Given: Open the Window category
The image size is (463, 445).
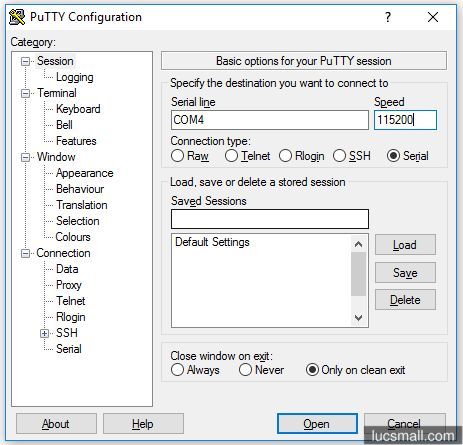Looking at the screenshot, I should click(56, 157).
